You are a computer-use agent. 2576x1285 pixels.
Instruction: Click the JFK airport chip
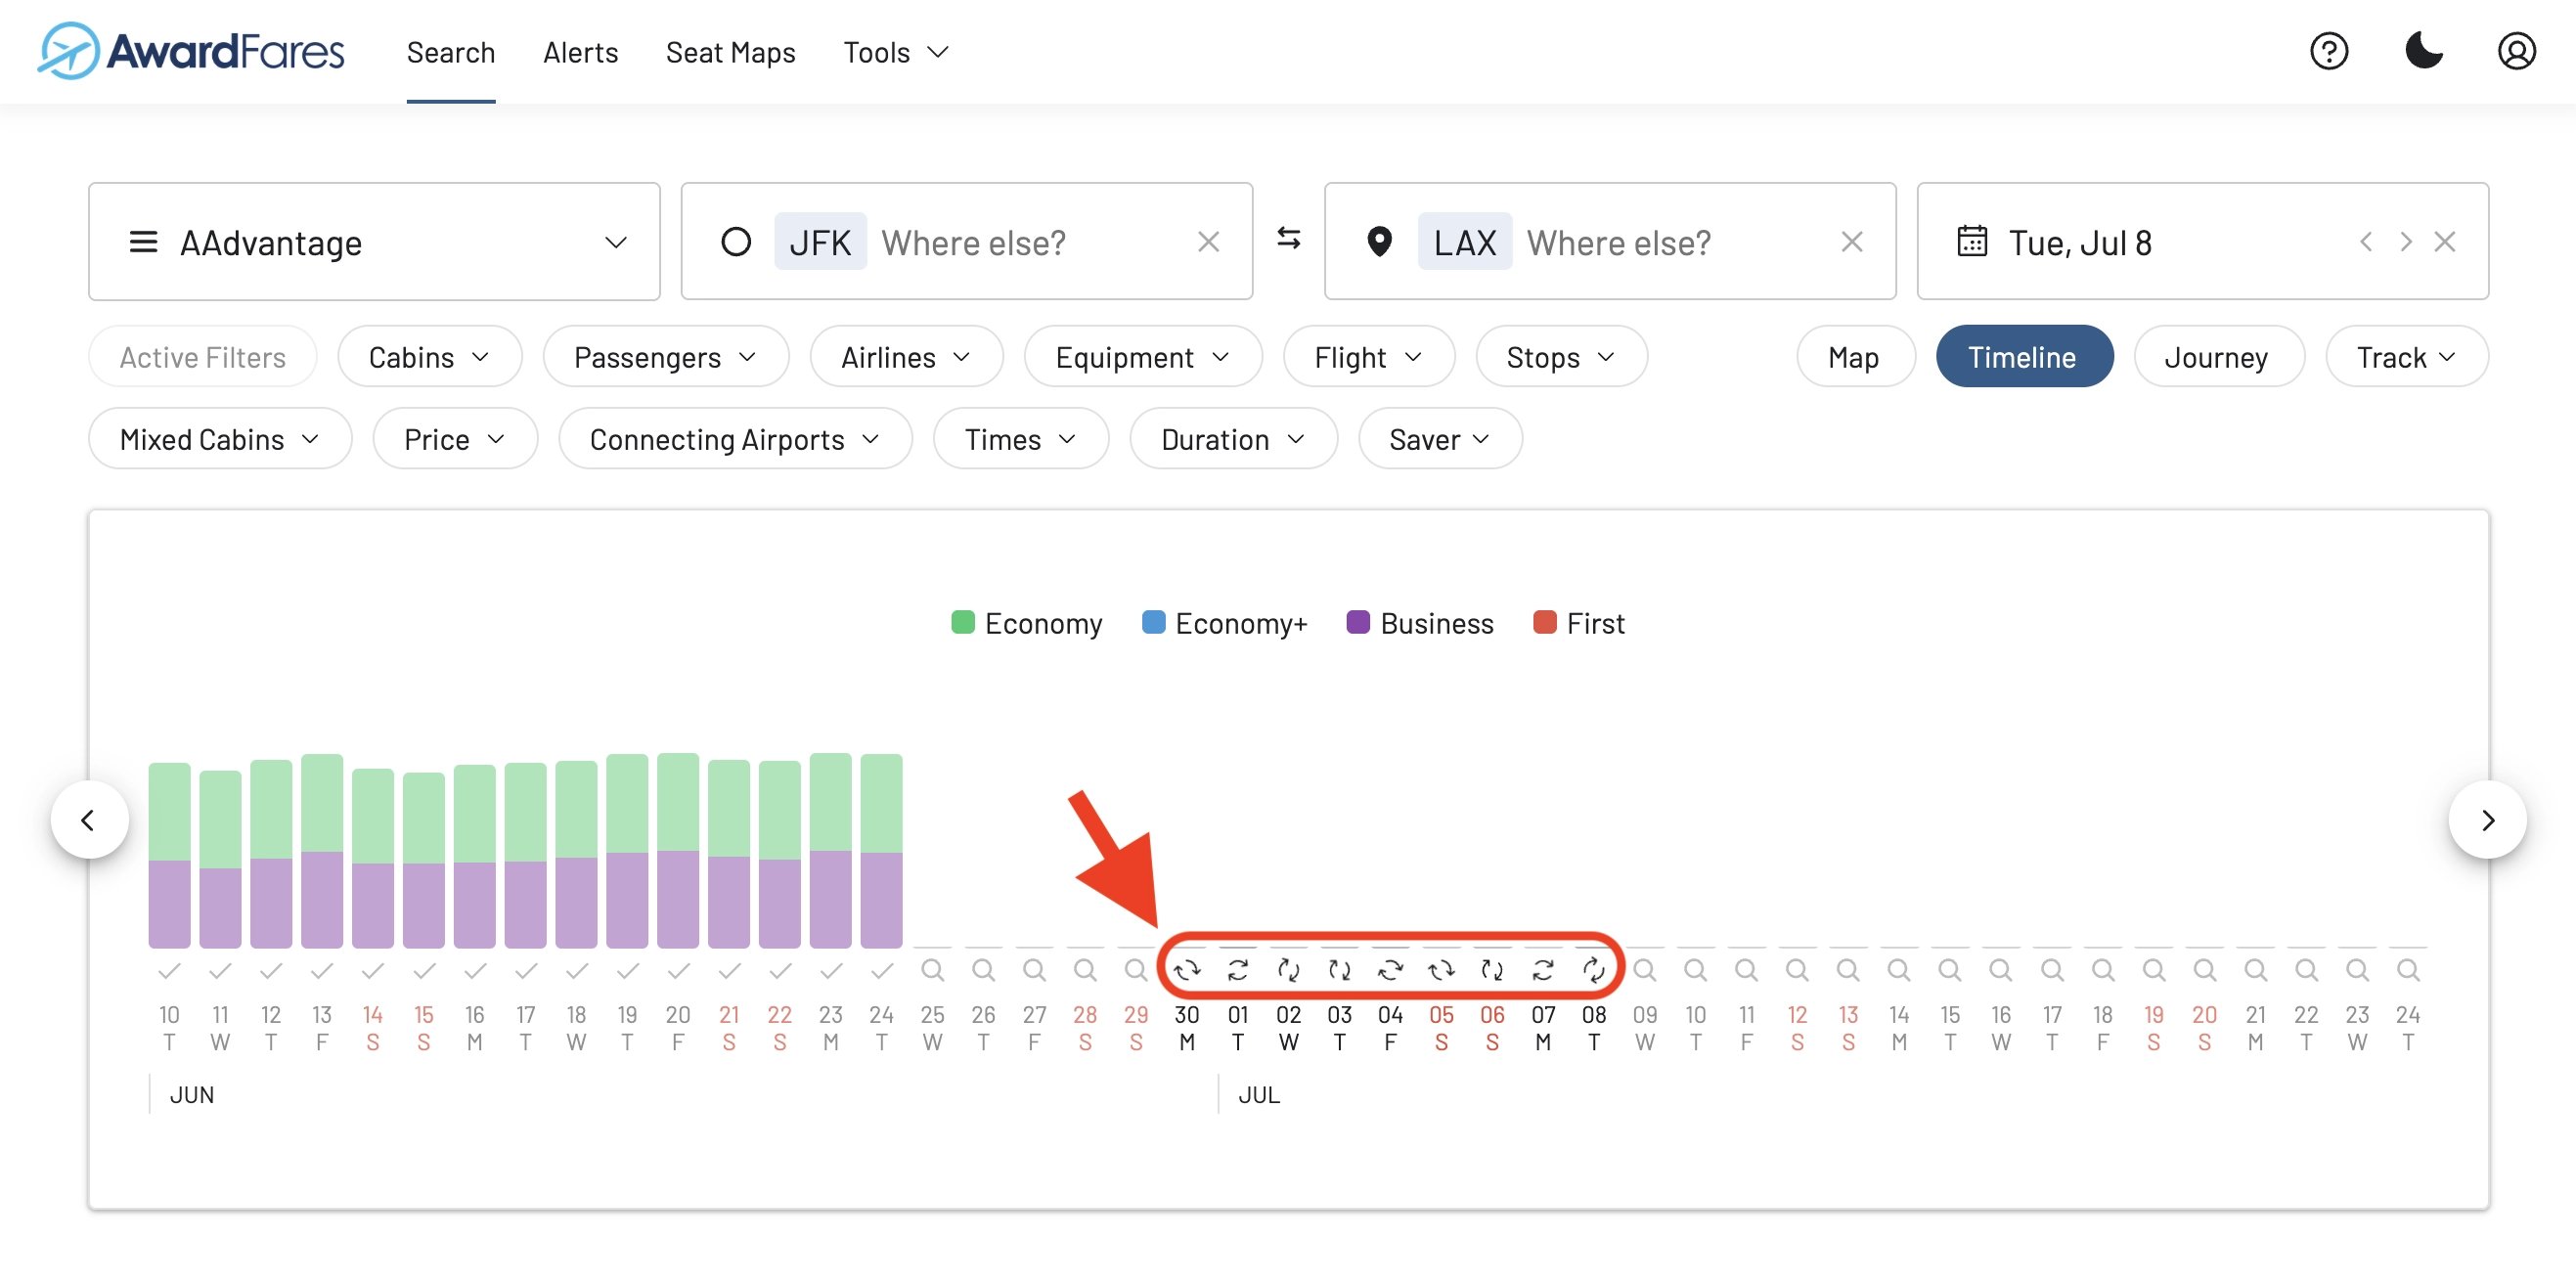[x=820, y=242]
